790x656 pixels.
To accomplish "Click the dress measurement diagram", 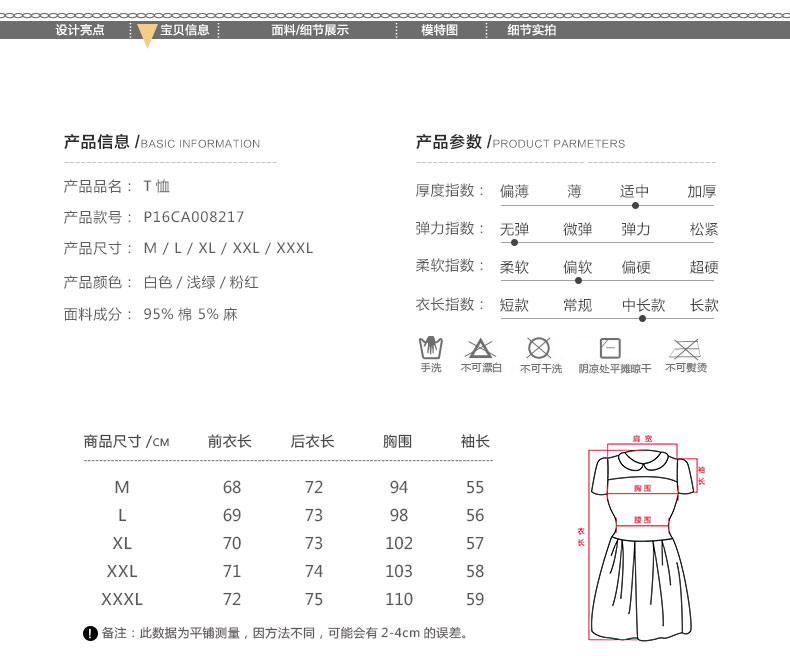I will (642, 538).
